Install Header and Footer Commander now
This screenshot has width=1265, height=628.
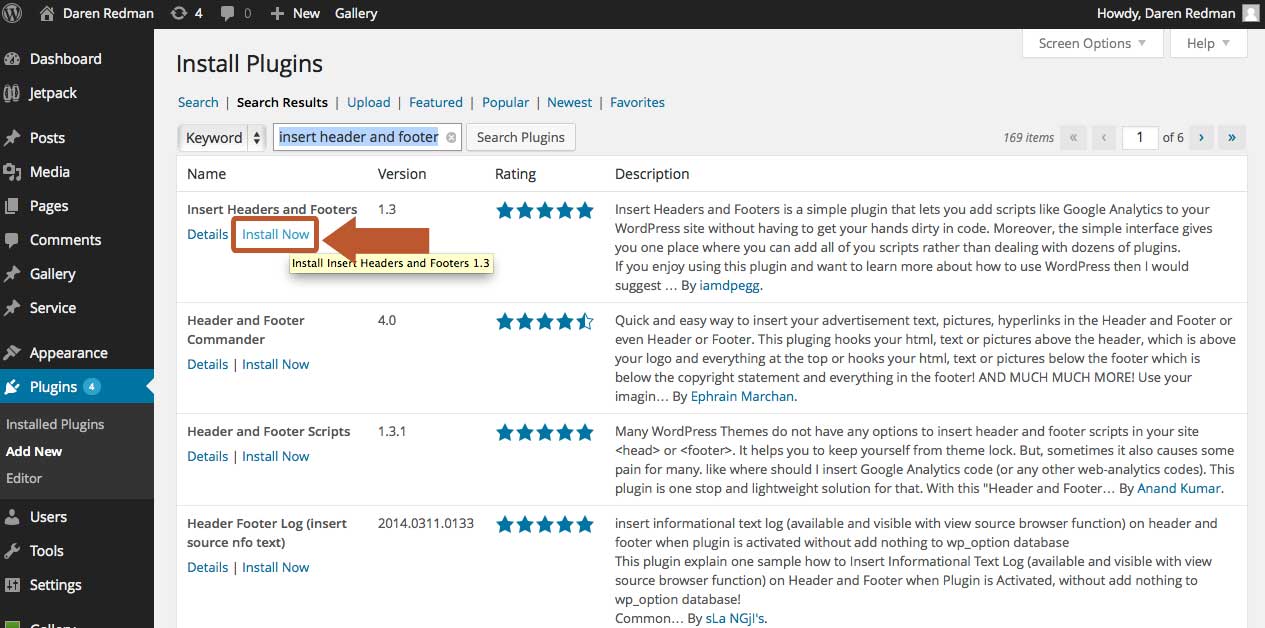[276, 364]
